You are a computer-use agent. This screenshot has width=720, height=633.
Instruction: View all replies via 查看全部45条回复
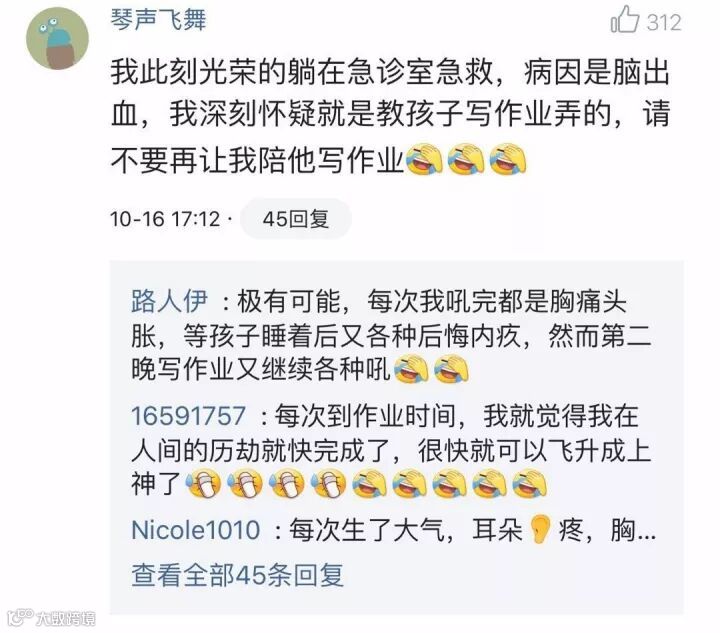(237, 574)
